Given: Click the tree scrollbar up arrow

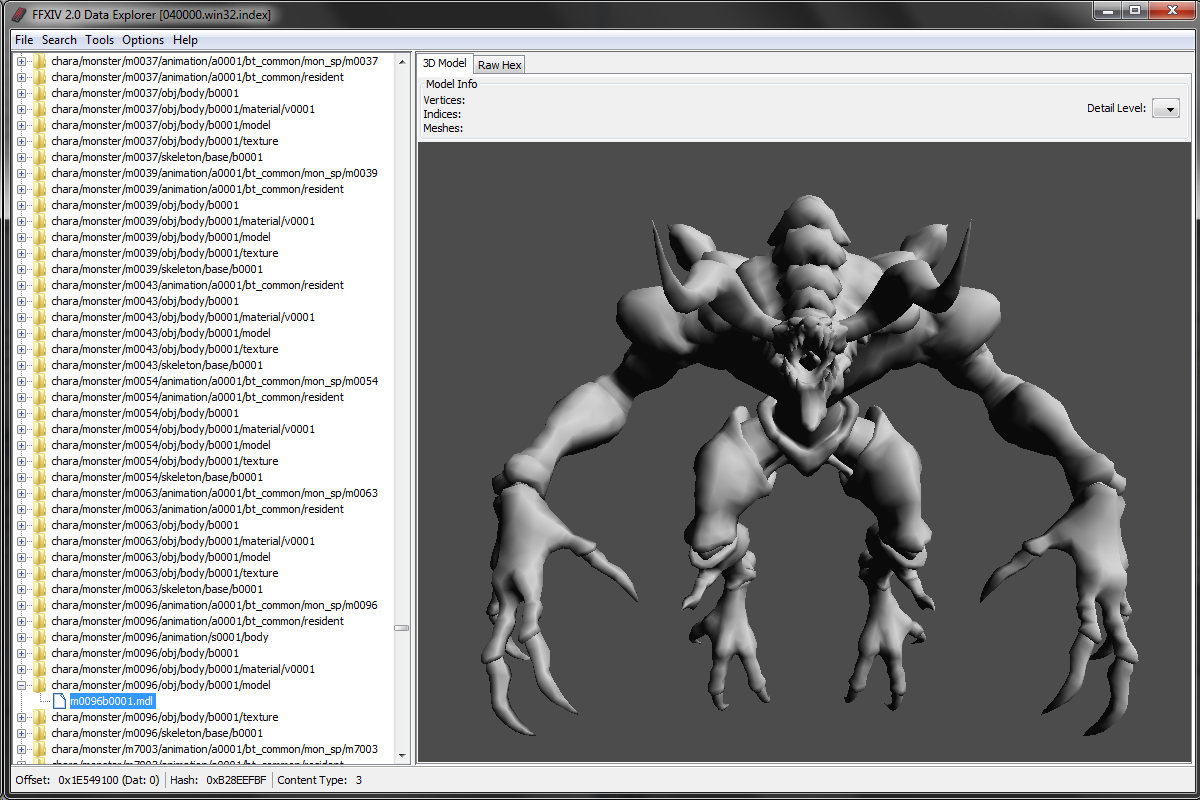Looking at the screenshot, I should pos(402,61).
